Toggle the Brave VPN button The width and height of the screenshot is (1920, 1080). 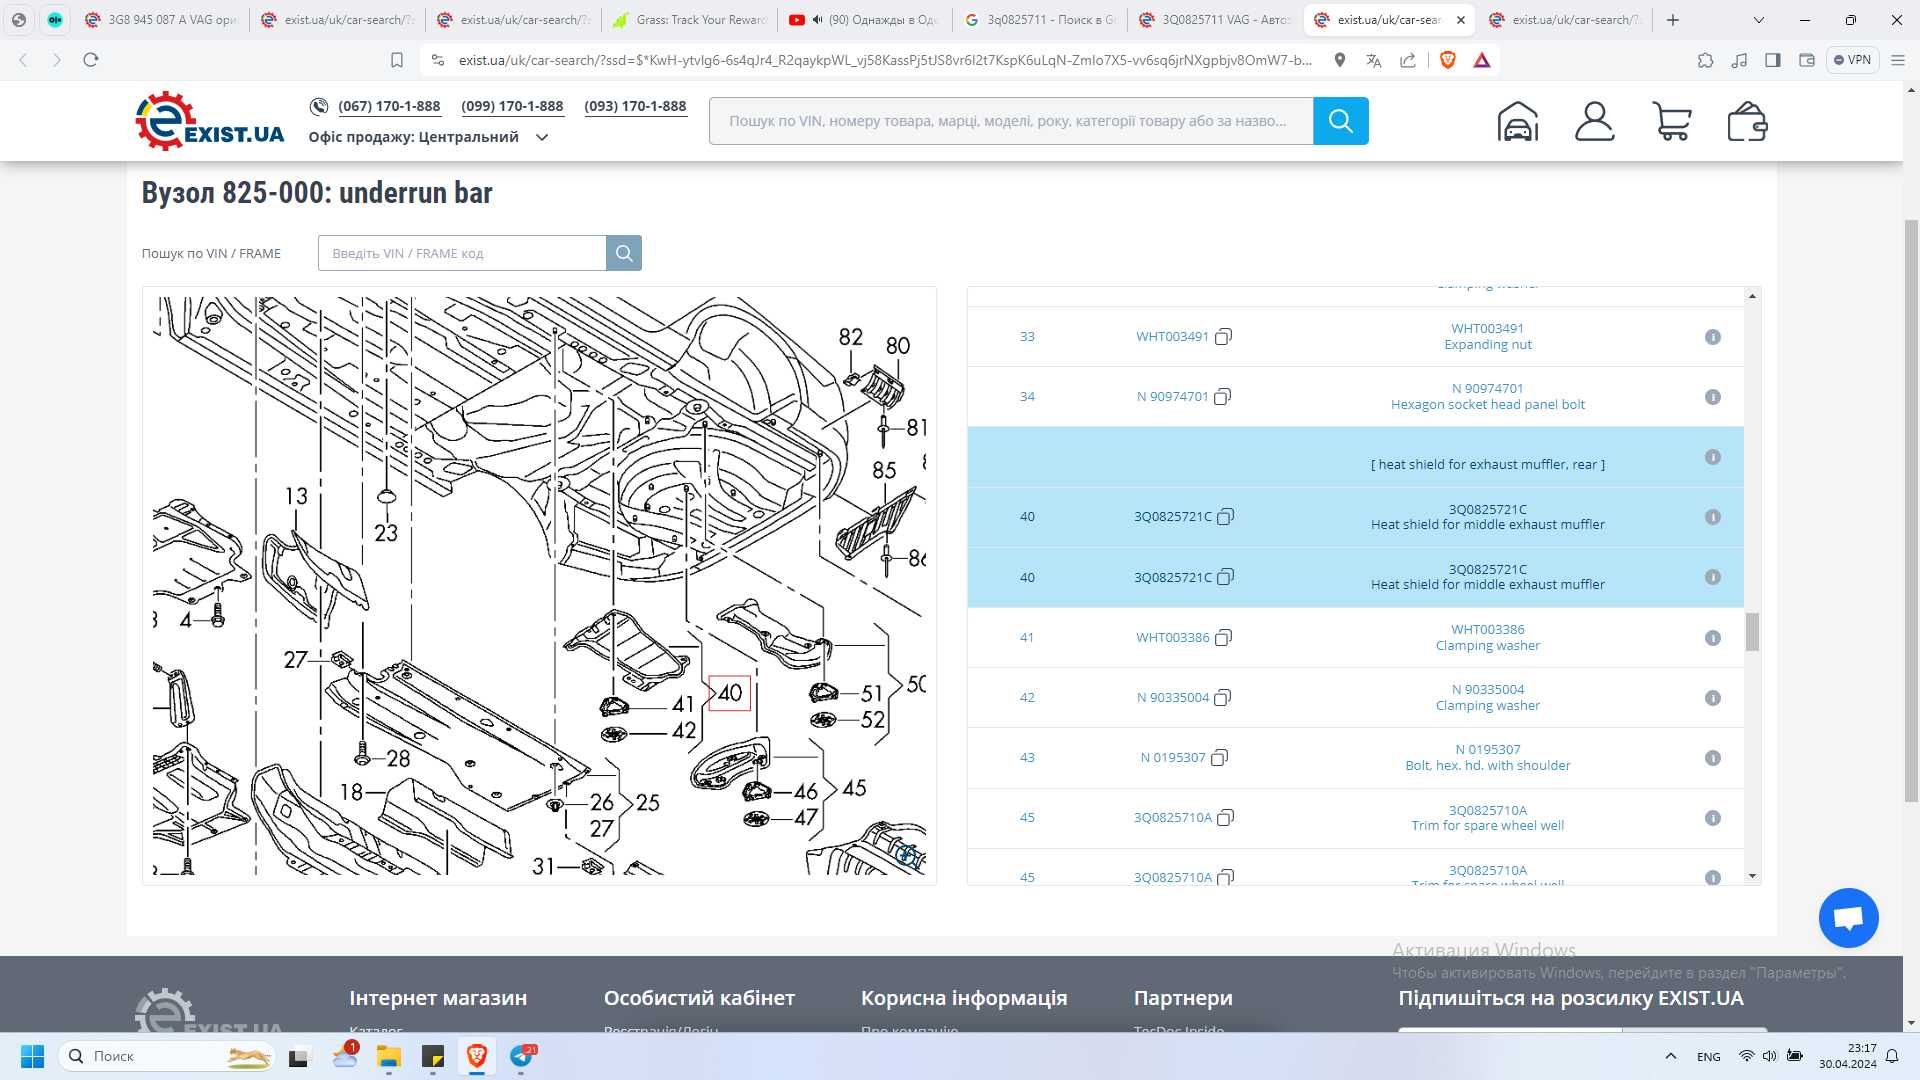point(1852,60)
